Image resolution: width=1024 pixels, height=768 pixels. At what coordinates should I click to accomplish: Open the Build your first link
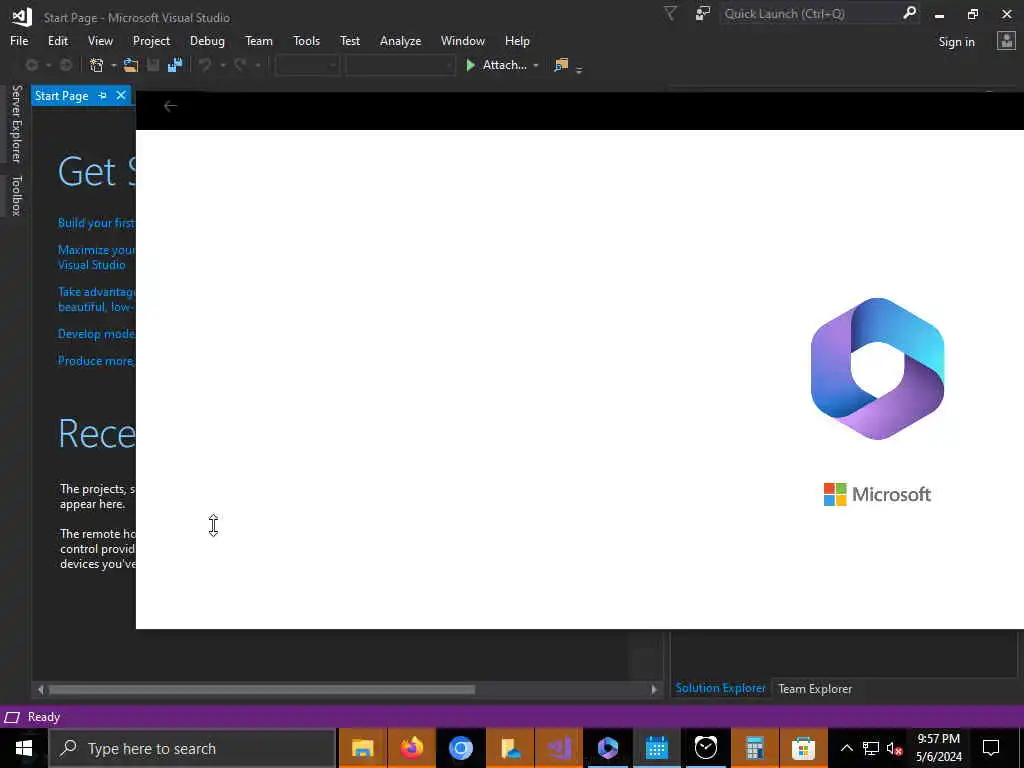tap(96, 223)
